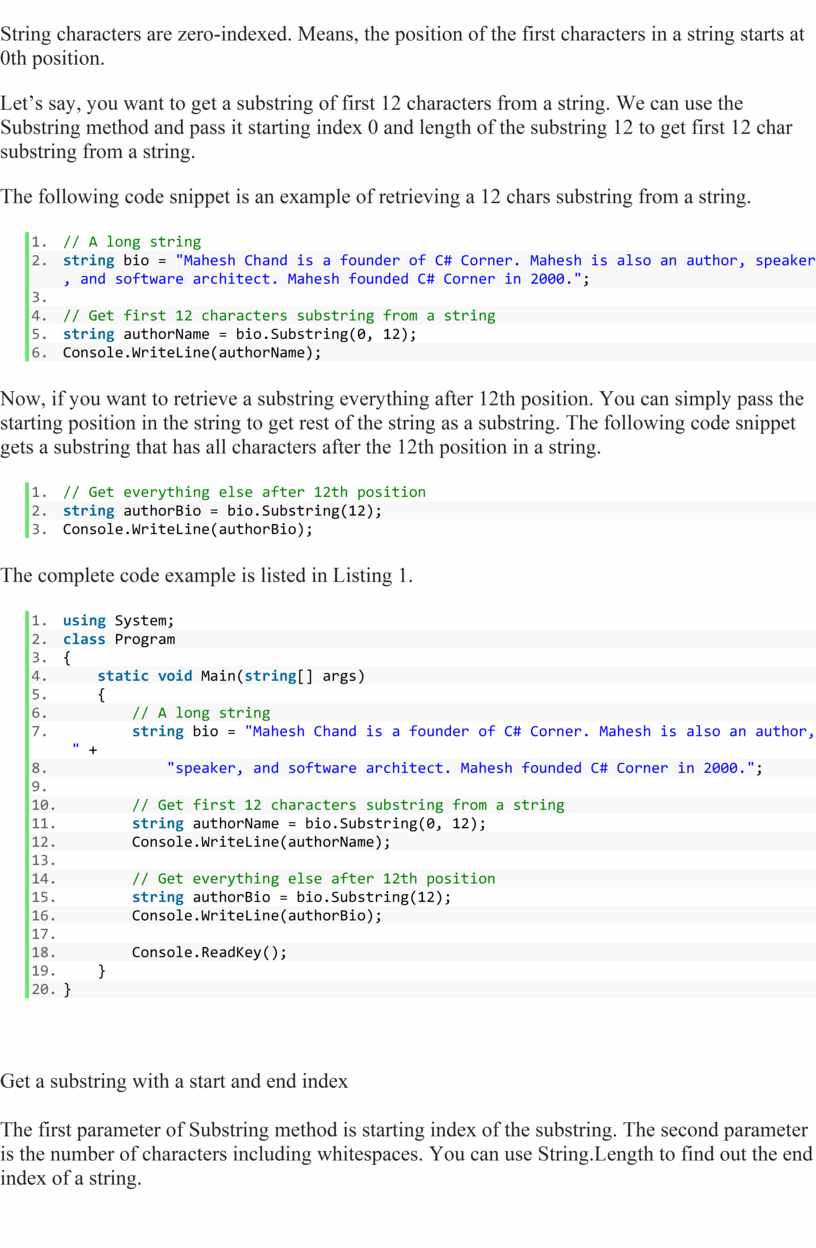Click the comment "Get everything else" in second snippet
This screenshot has height=1248, width=816.
(244, 492)
